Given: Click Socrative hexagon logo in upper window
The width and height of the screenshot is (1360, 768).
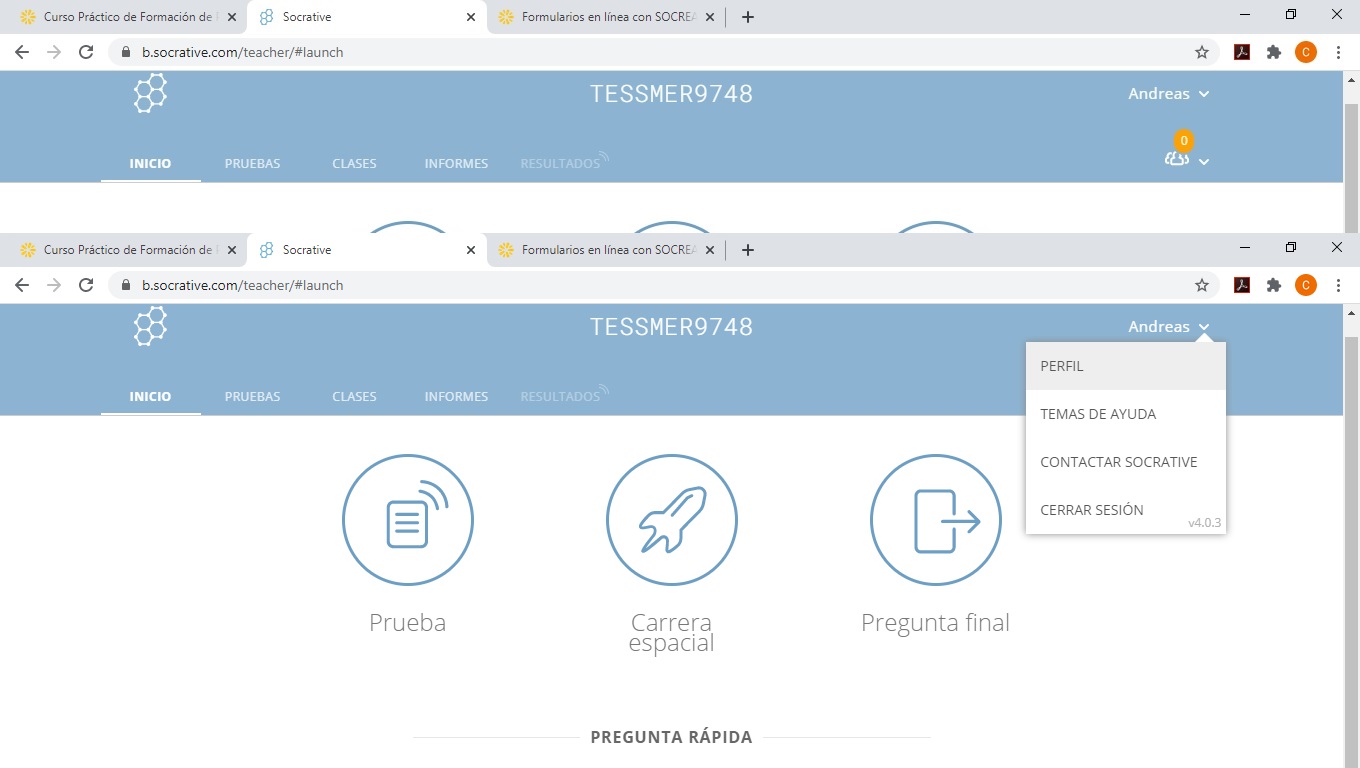Looking at the screenshot, I should [150, 94].
